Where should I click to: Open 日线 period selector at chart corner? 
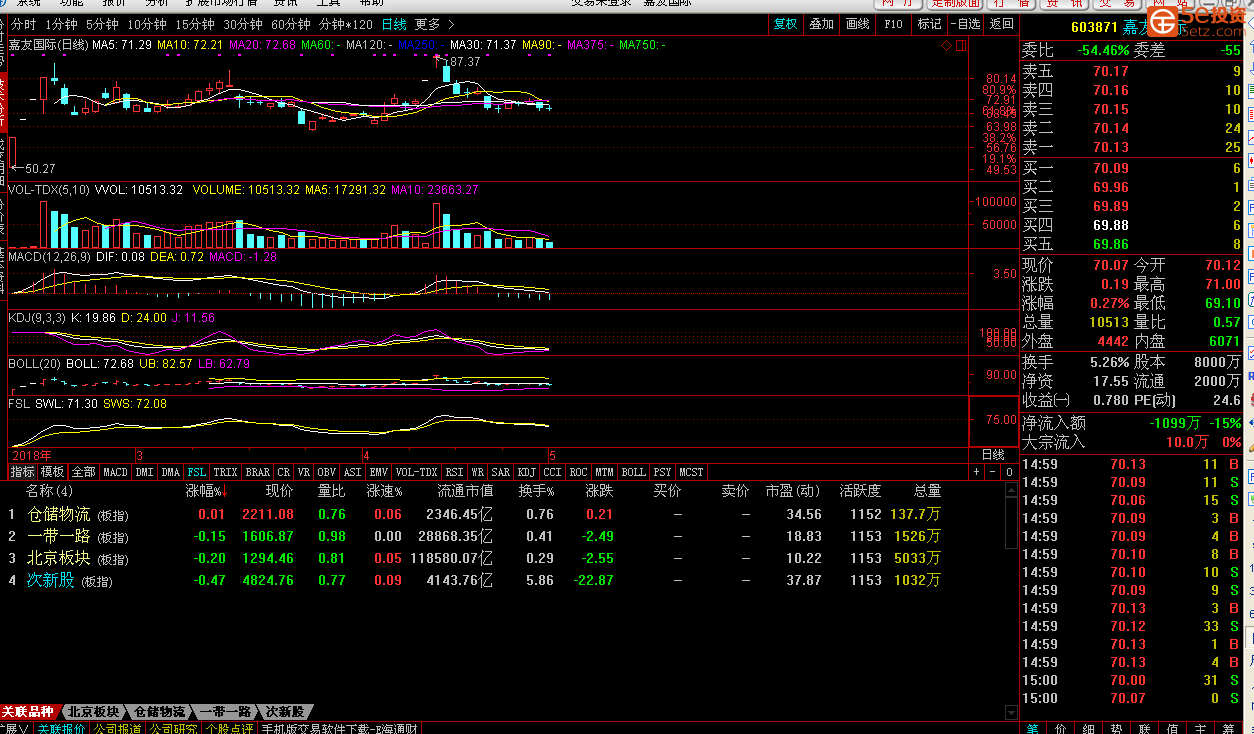coord(992,455)
